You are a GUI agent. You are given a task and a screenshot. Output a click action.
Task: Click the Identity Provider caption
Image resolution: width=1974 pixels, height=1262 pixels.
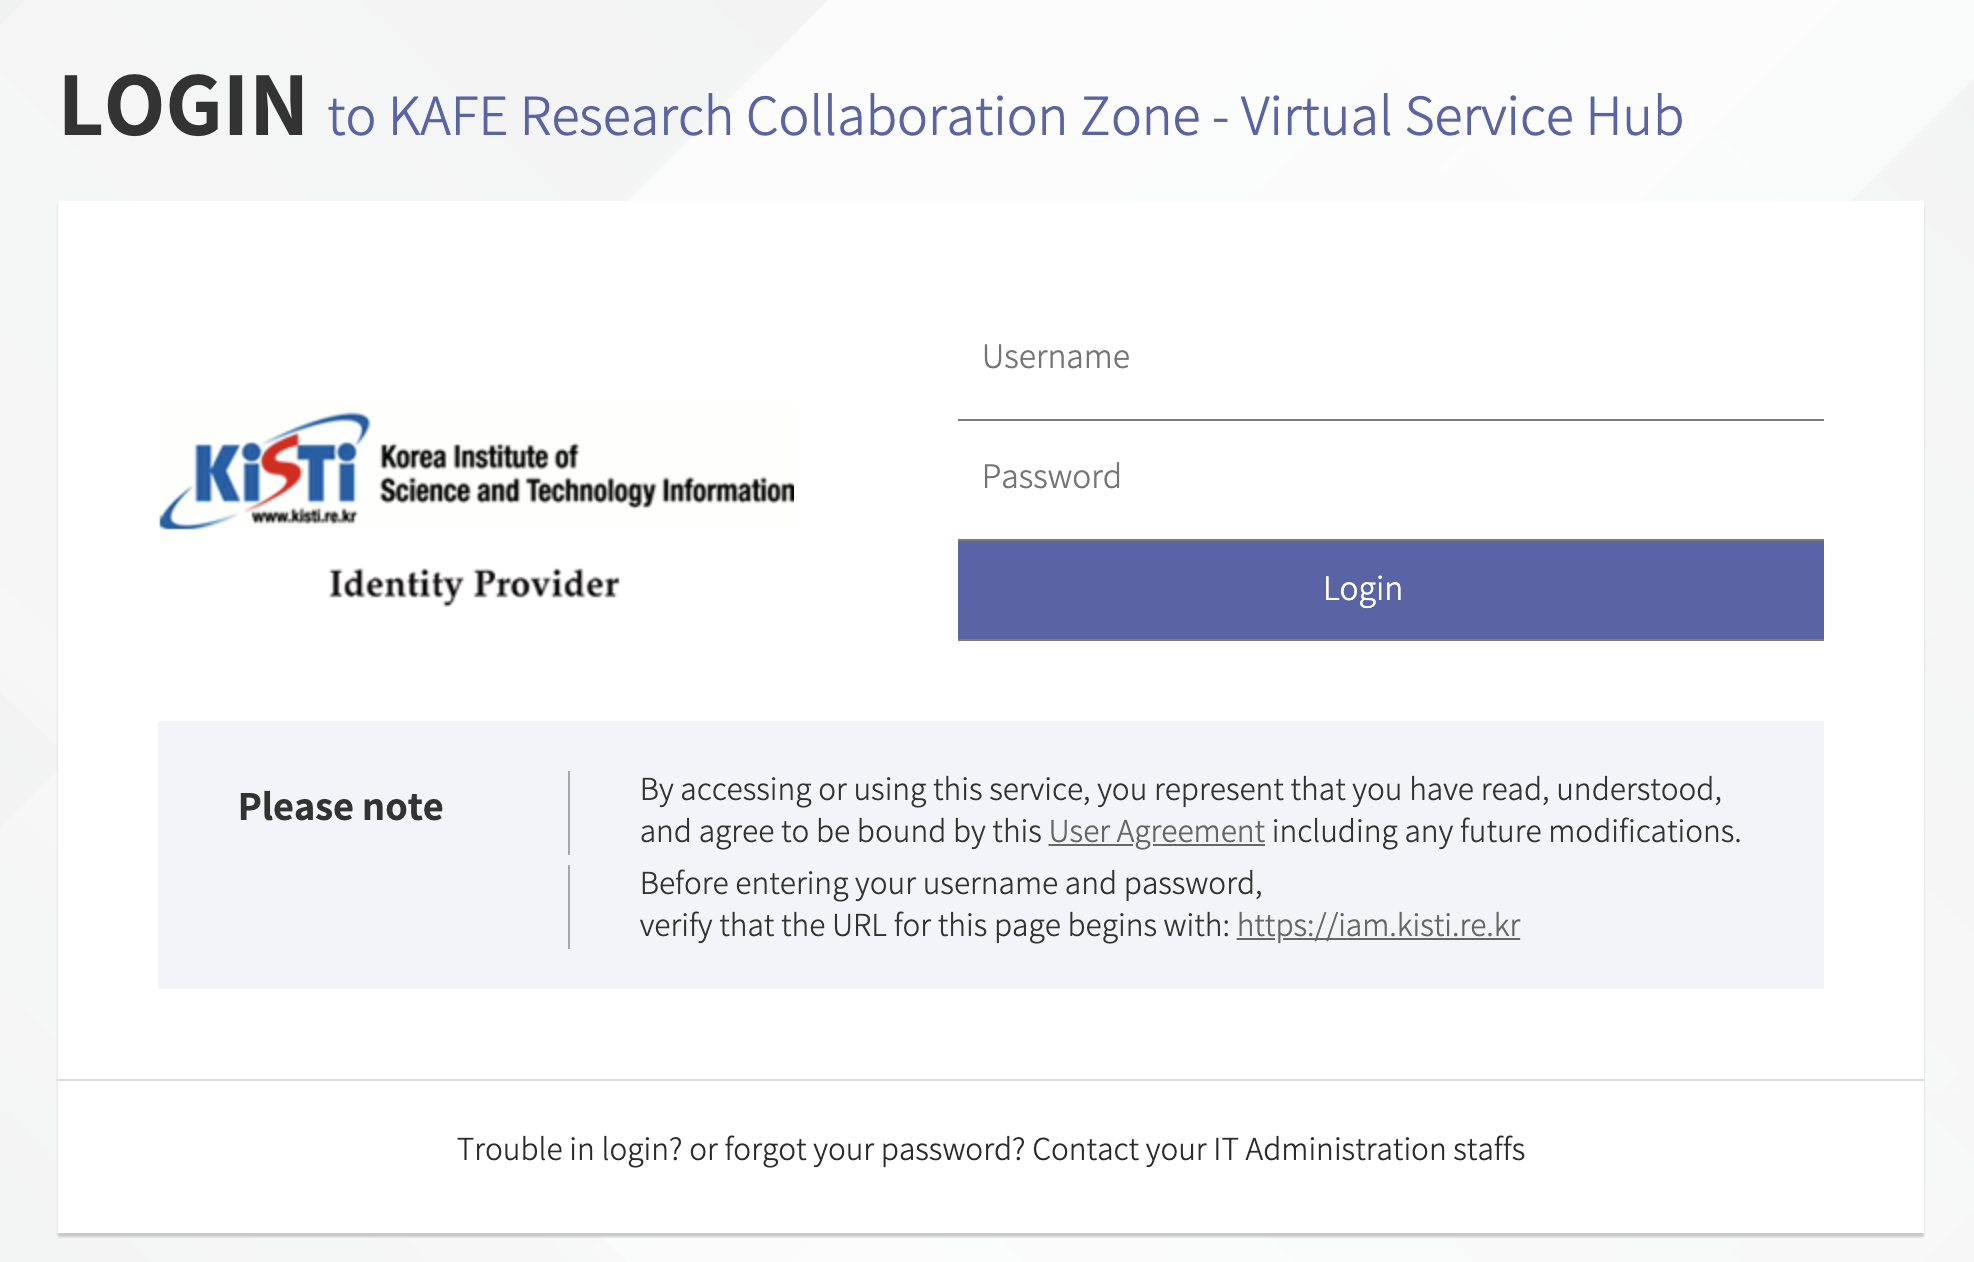pyautogui.click(x=474, y=585)
